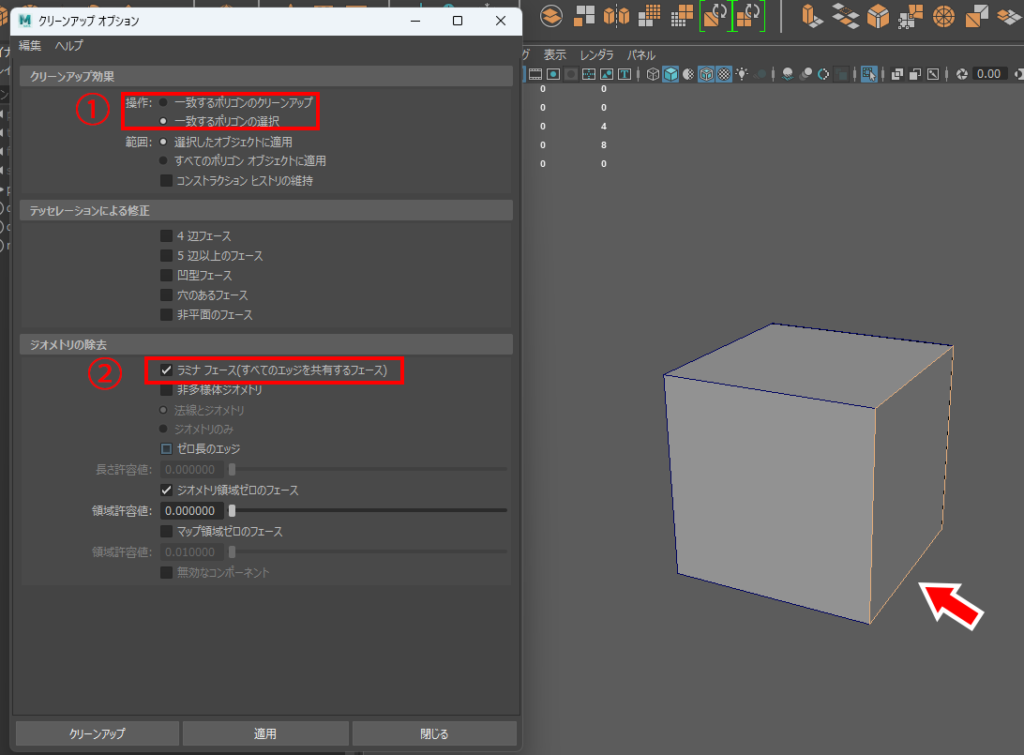
Task: Uncheck the ラミナ フェース checkbox
Action: tap(166, 371)
